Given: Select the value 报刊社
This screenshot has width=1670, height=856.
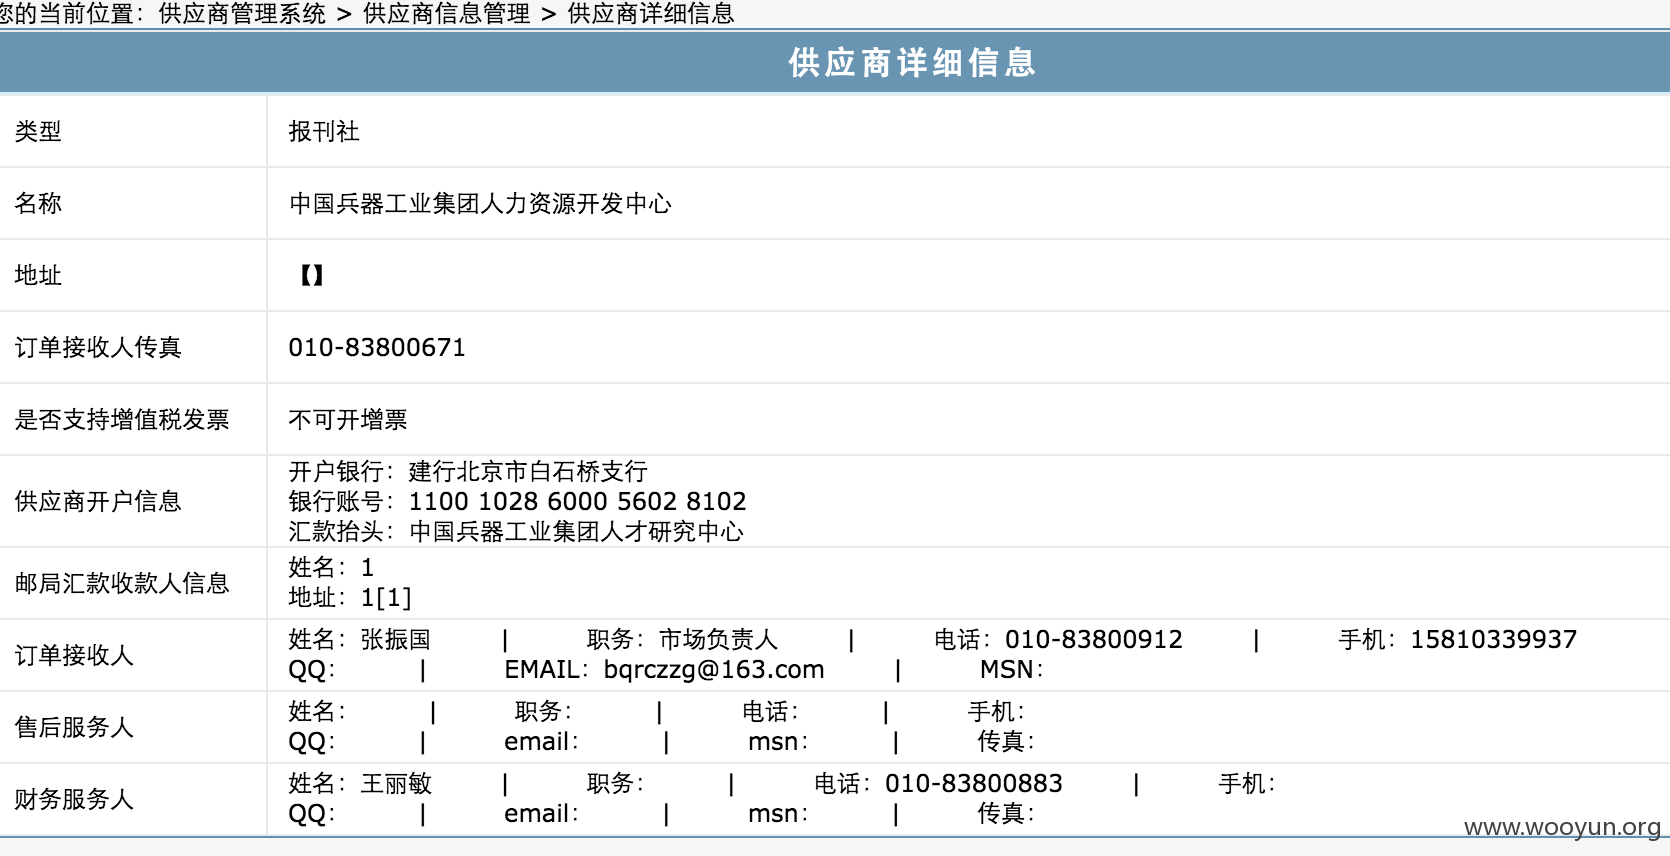Looking at the screenshot, I should pos(324,131).
